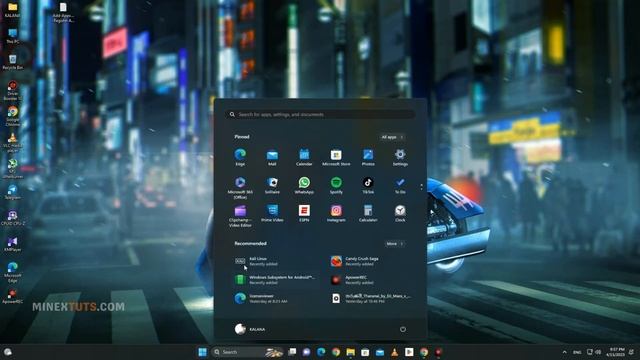
Task: Select Microsoft Edge desktop shortcut
Action: click(x=13, y=272)
